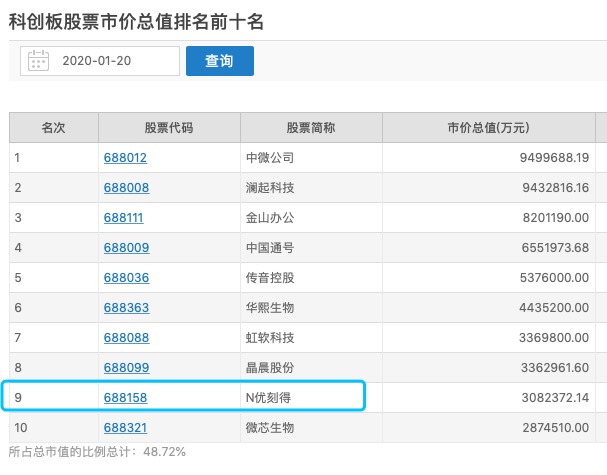Click the 股票代码 column header

(x=168, y=128)
